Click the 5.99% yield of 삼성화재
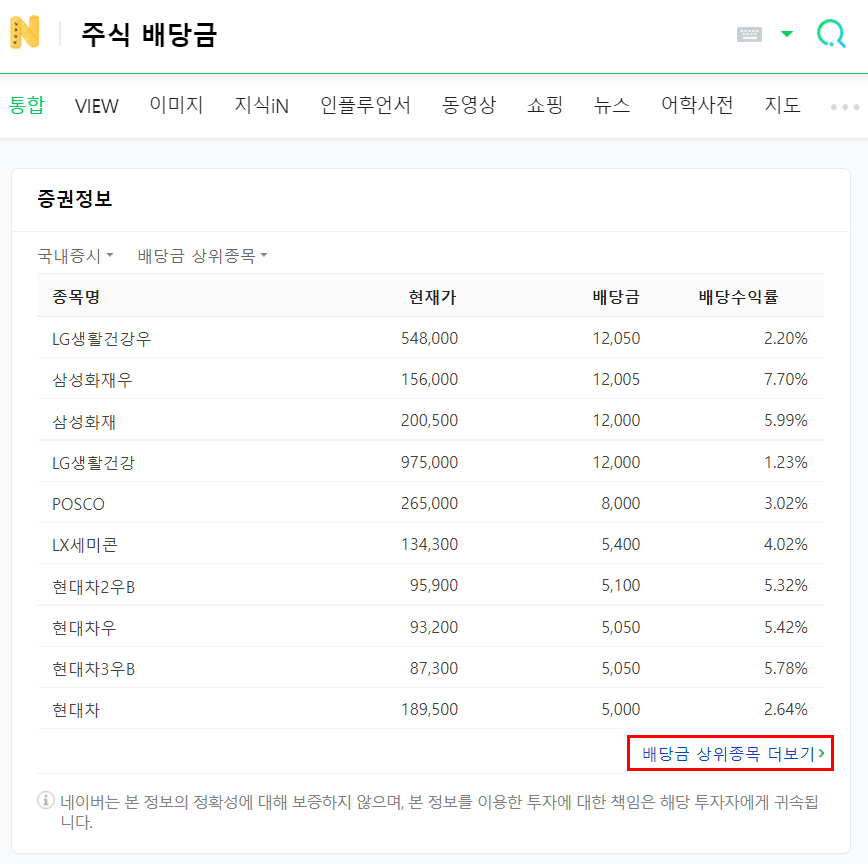 point(786,420)
